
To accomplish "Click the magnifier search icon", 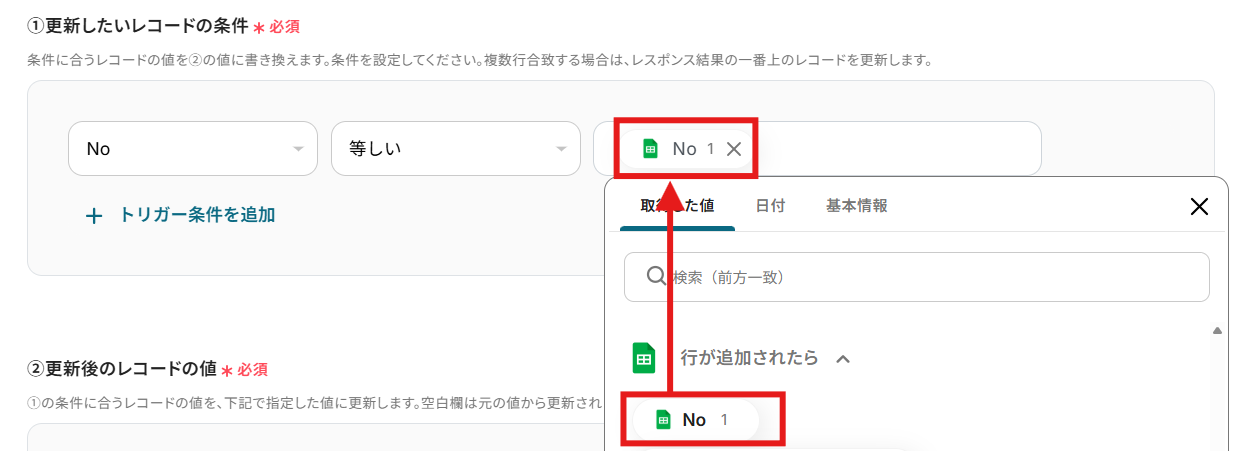I will coord(656,276).
